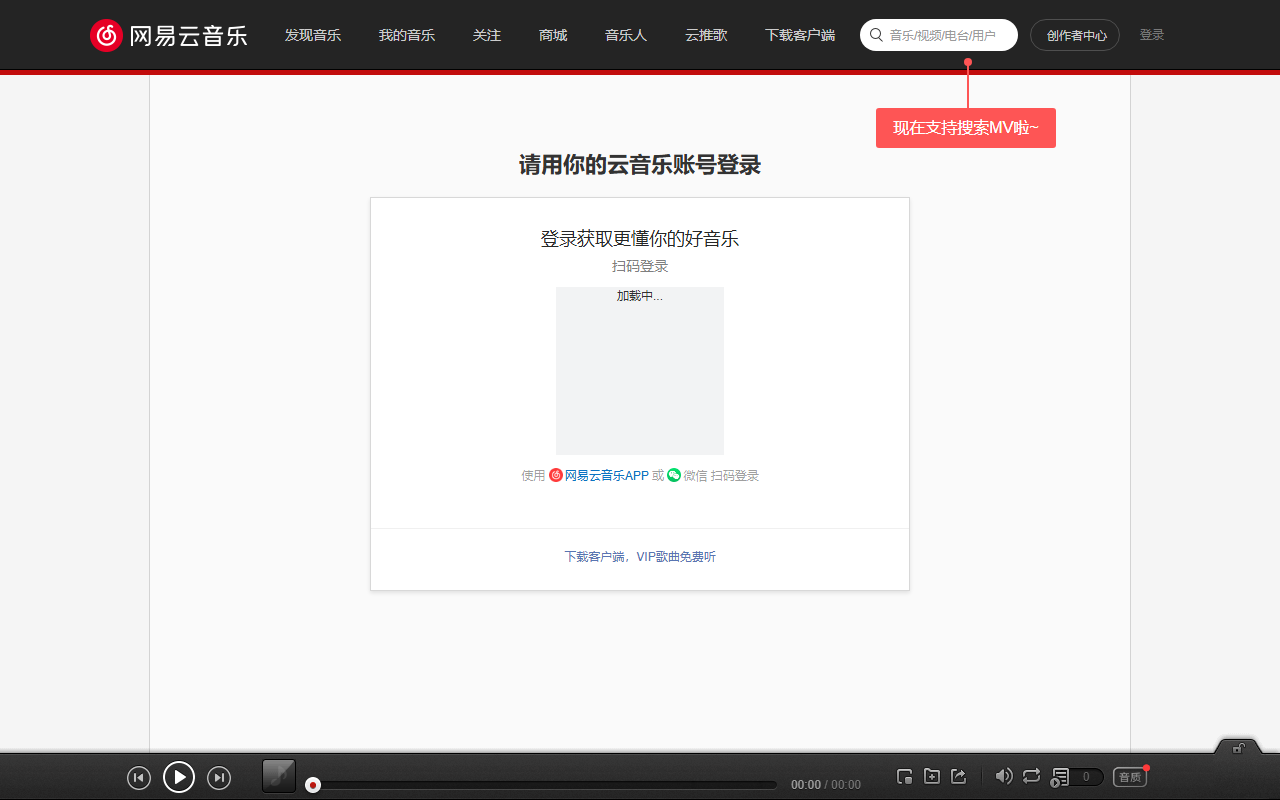Click the heading 请用你的云音乐账号登录
Image resolution: width=1280 pixels, height=800 pixels.
pos(640,165)
